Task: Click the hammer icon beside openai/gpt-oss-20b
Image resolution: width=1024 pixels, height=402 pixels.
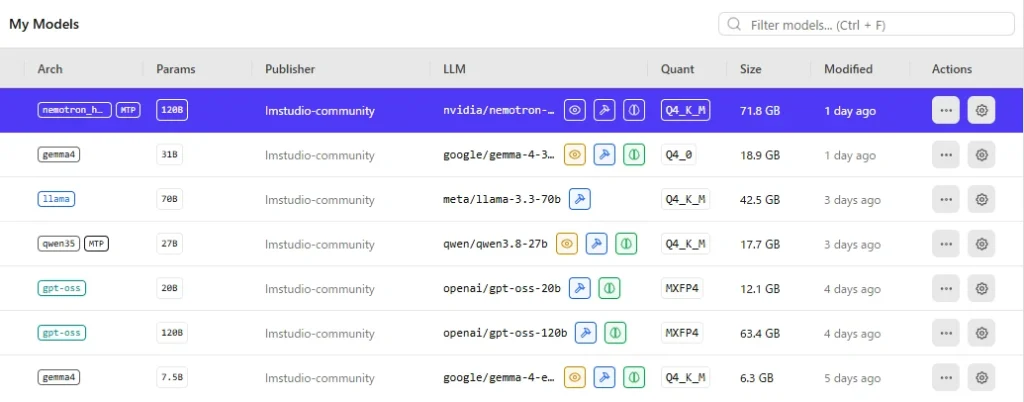Action: 579,288
